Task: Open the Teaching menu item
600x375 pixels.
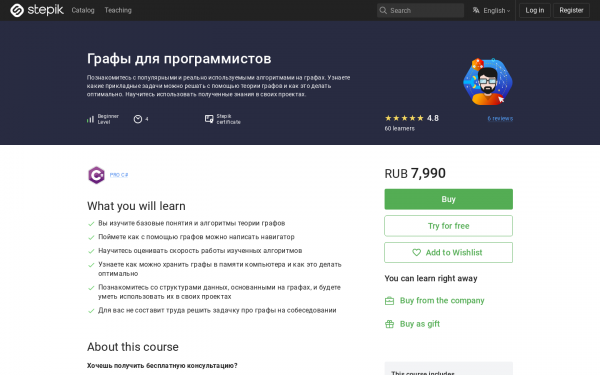Action: (118, 10)
